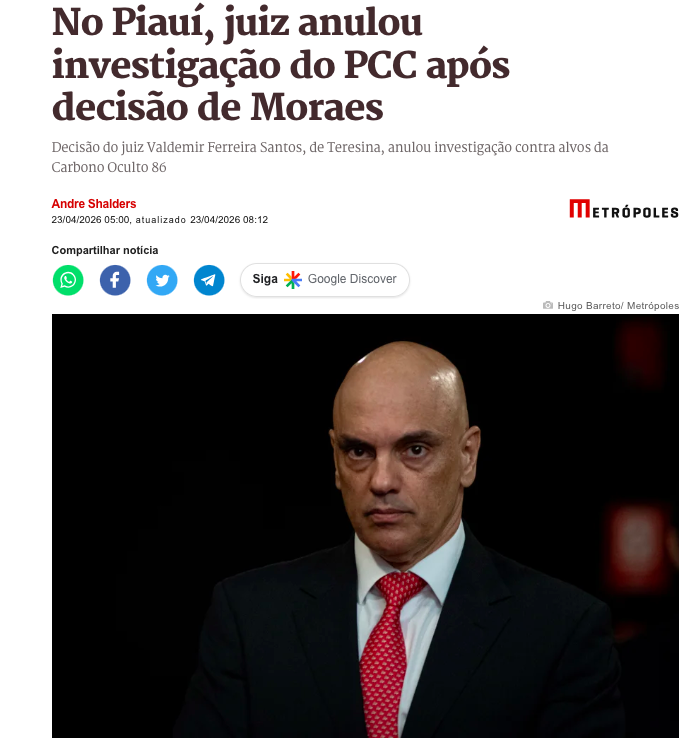Click the word Siga inside the pill button
This screenshot has height=745, width=697.
(x=265, y=279)
